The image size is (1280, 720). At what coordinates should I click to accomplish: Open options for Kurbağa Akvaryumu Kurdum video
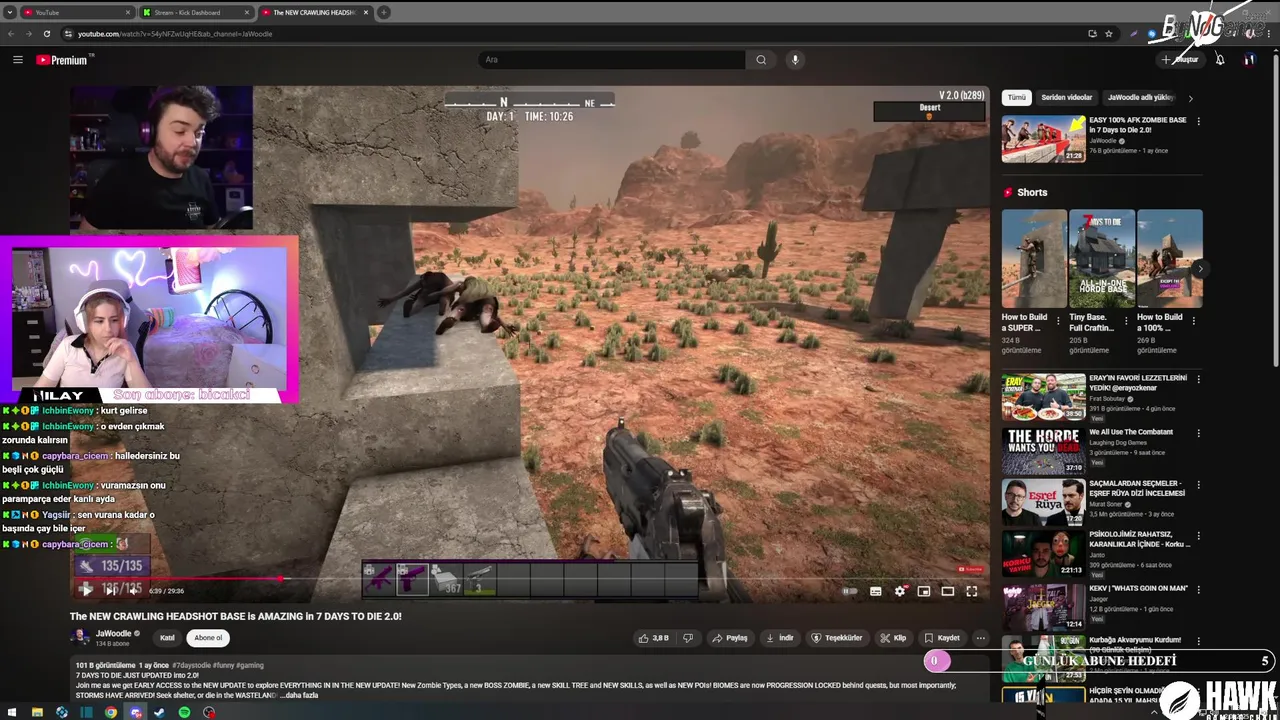pyautogui.click(x=1198, y=641)
